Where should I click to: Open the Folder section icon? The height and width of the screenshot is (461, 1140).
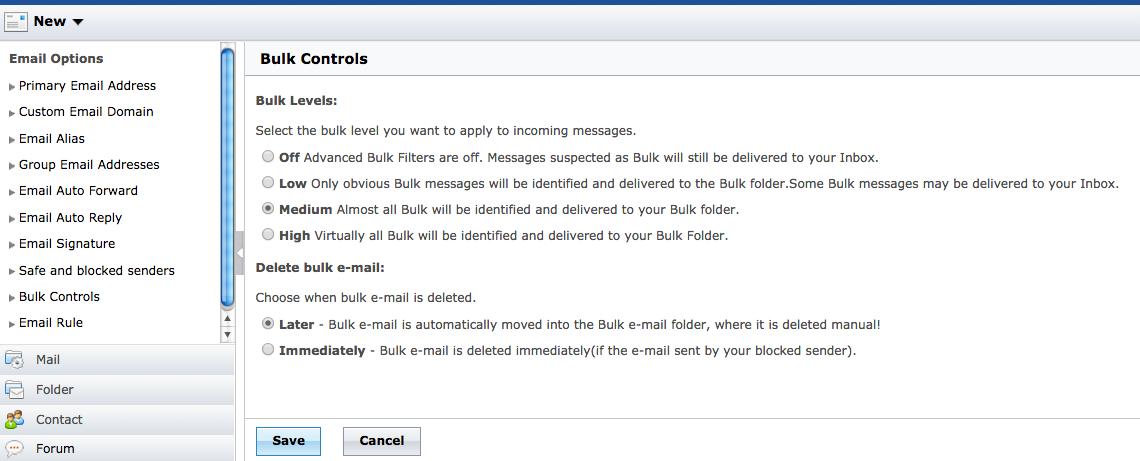tap(15, 390)
